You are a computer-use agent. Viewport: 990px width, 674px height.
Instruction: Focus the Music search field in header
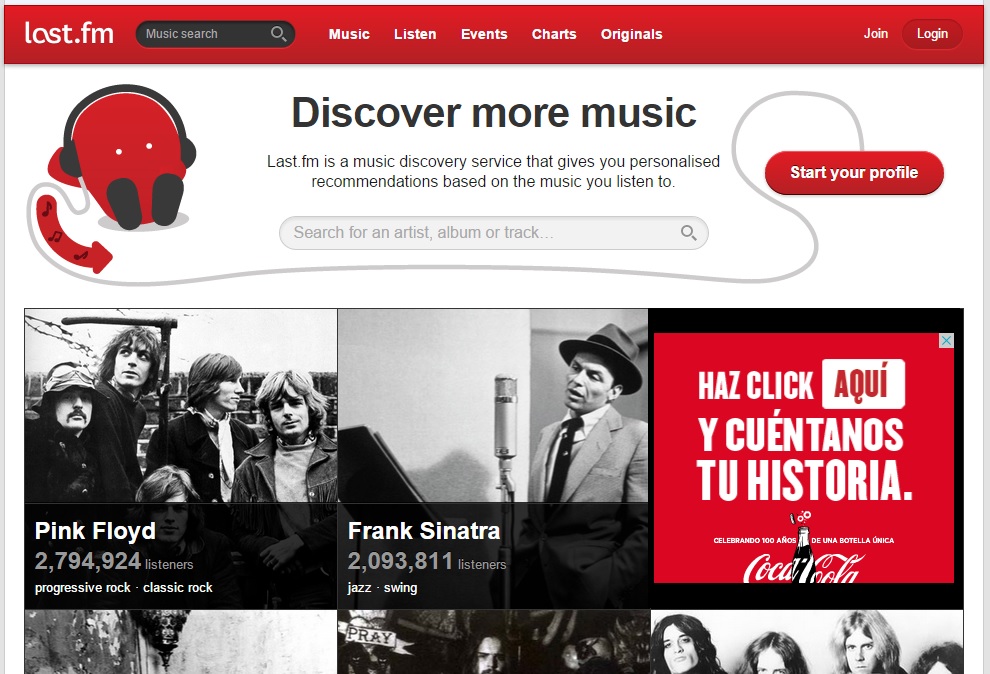click(x=215, y=34)
